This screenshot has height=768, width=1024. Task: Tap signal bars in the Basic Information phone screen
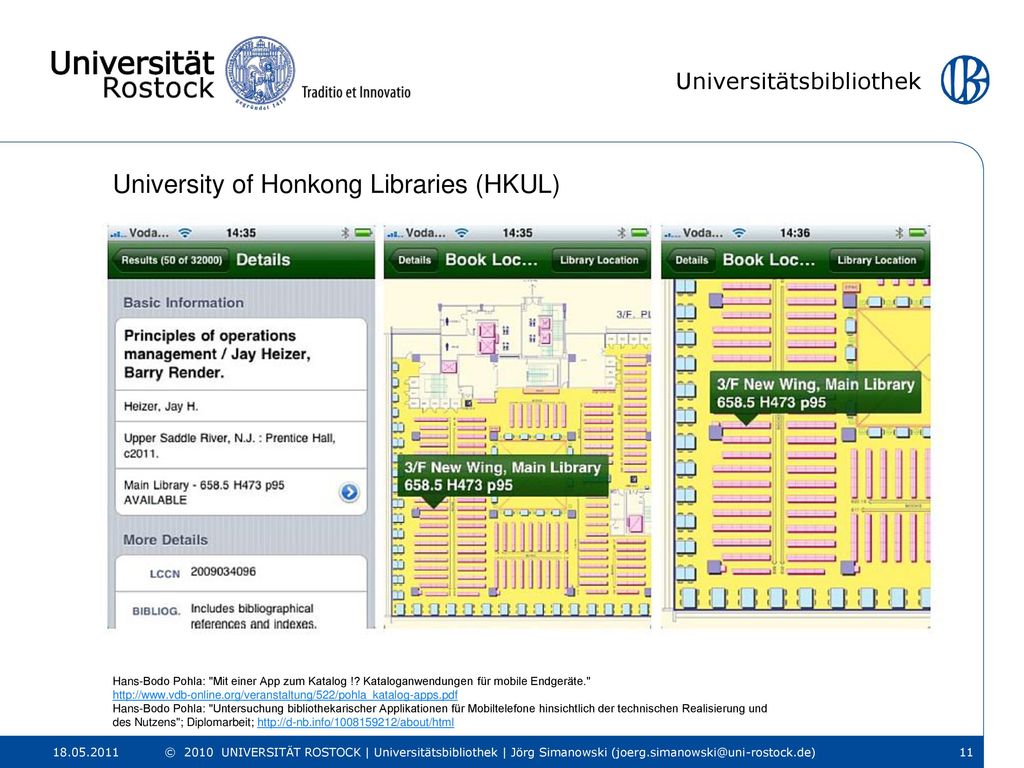point(118,233)
